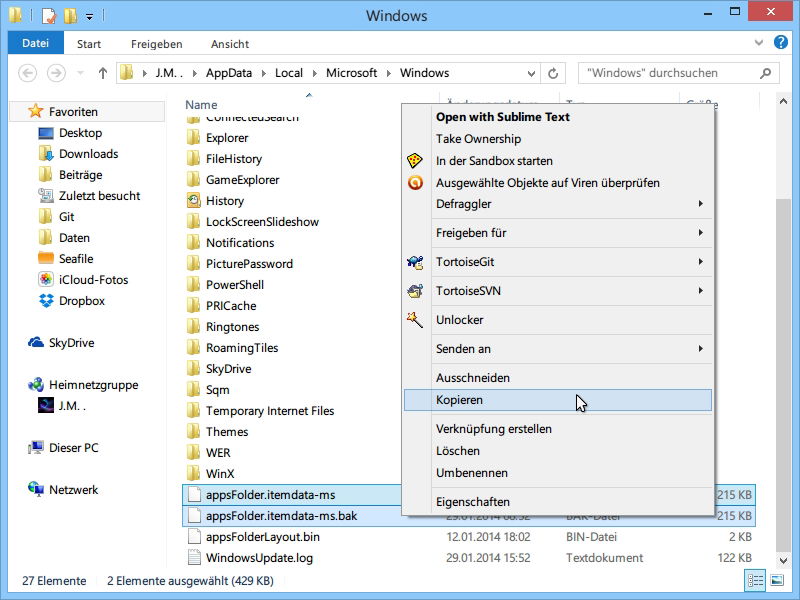Sort files by the Name column header
Screen dimensions: 800x600
(x=201, y=105)
